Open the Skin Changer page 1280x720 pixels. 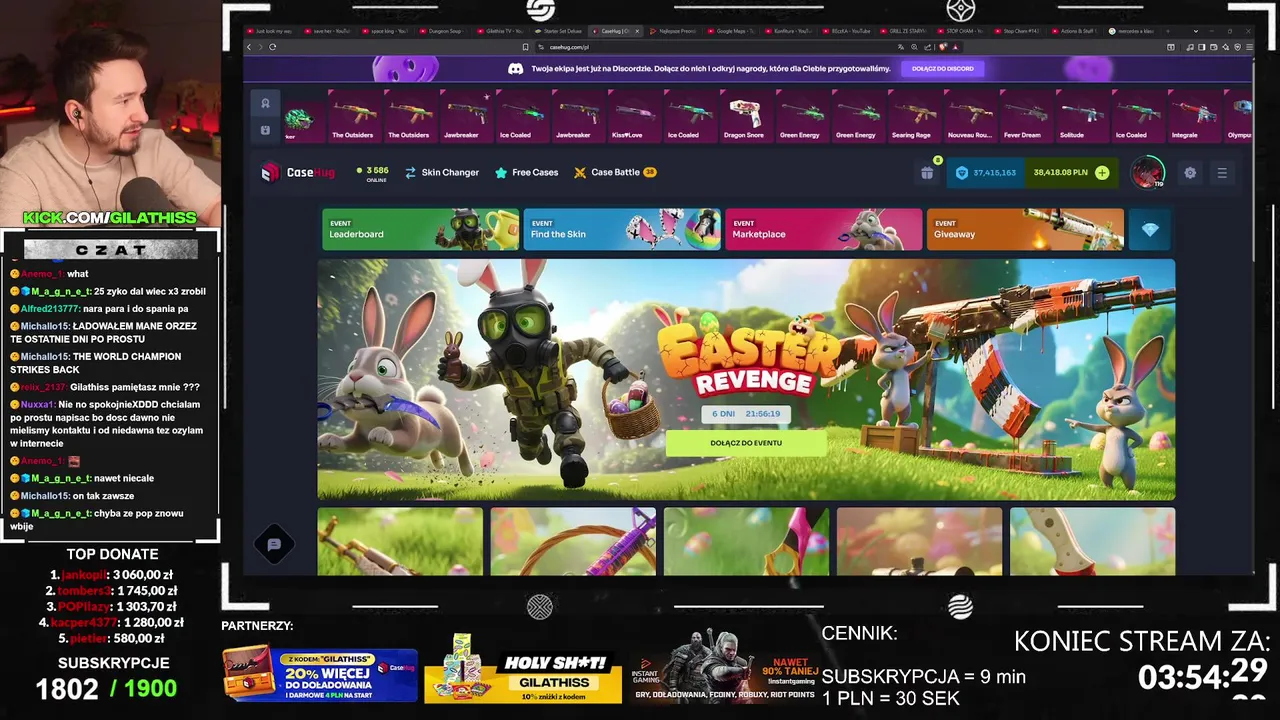pos(441,172)
